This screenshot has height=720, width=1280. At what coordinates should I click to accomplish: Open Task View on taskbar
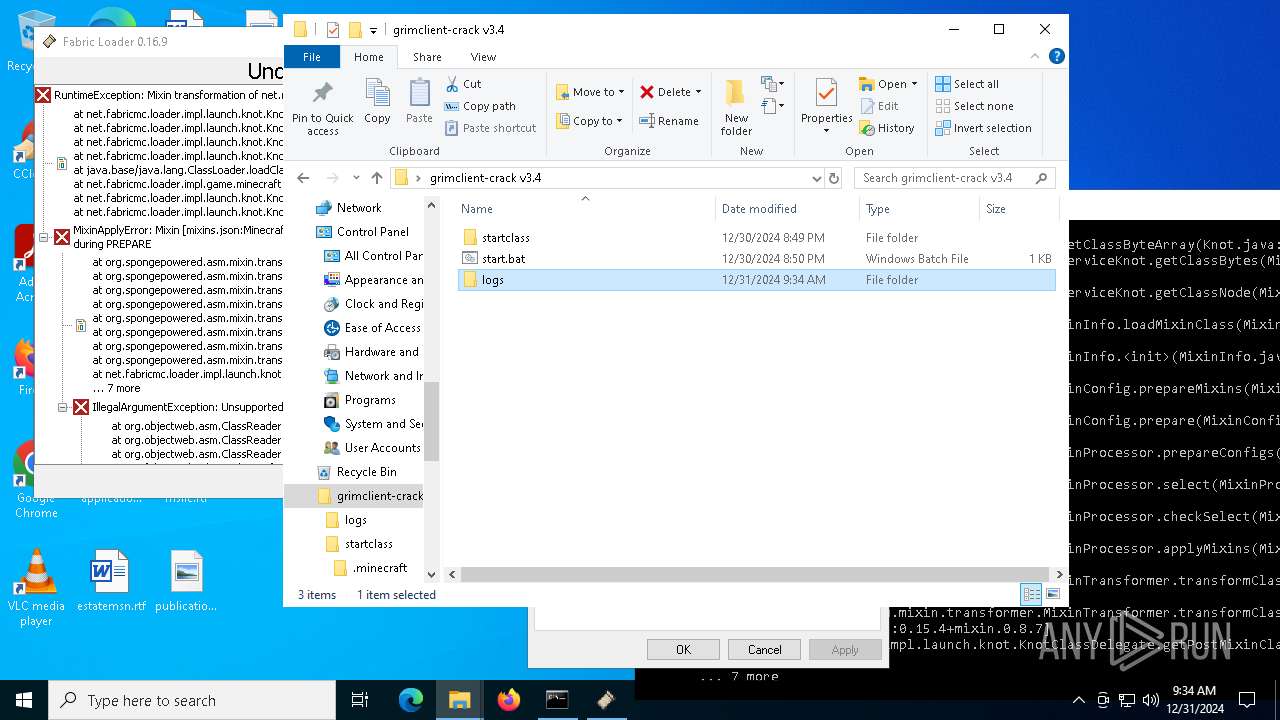coord(361,700)
